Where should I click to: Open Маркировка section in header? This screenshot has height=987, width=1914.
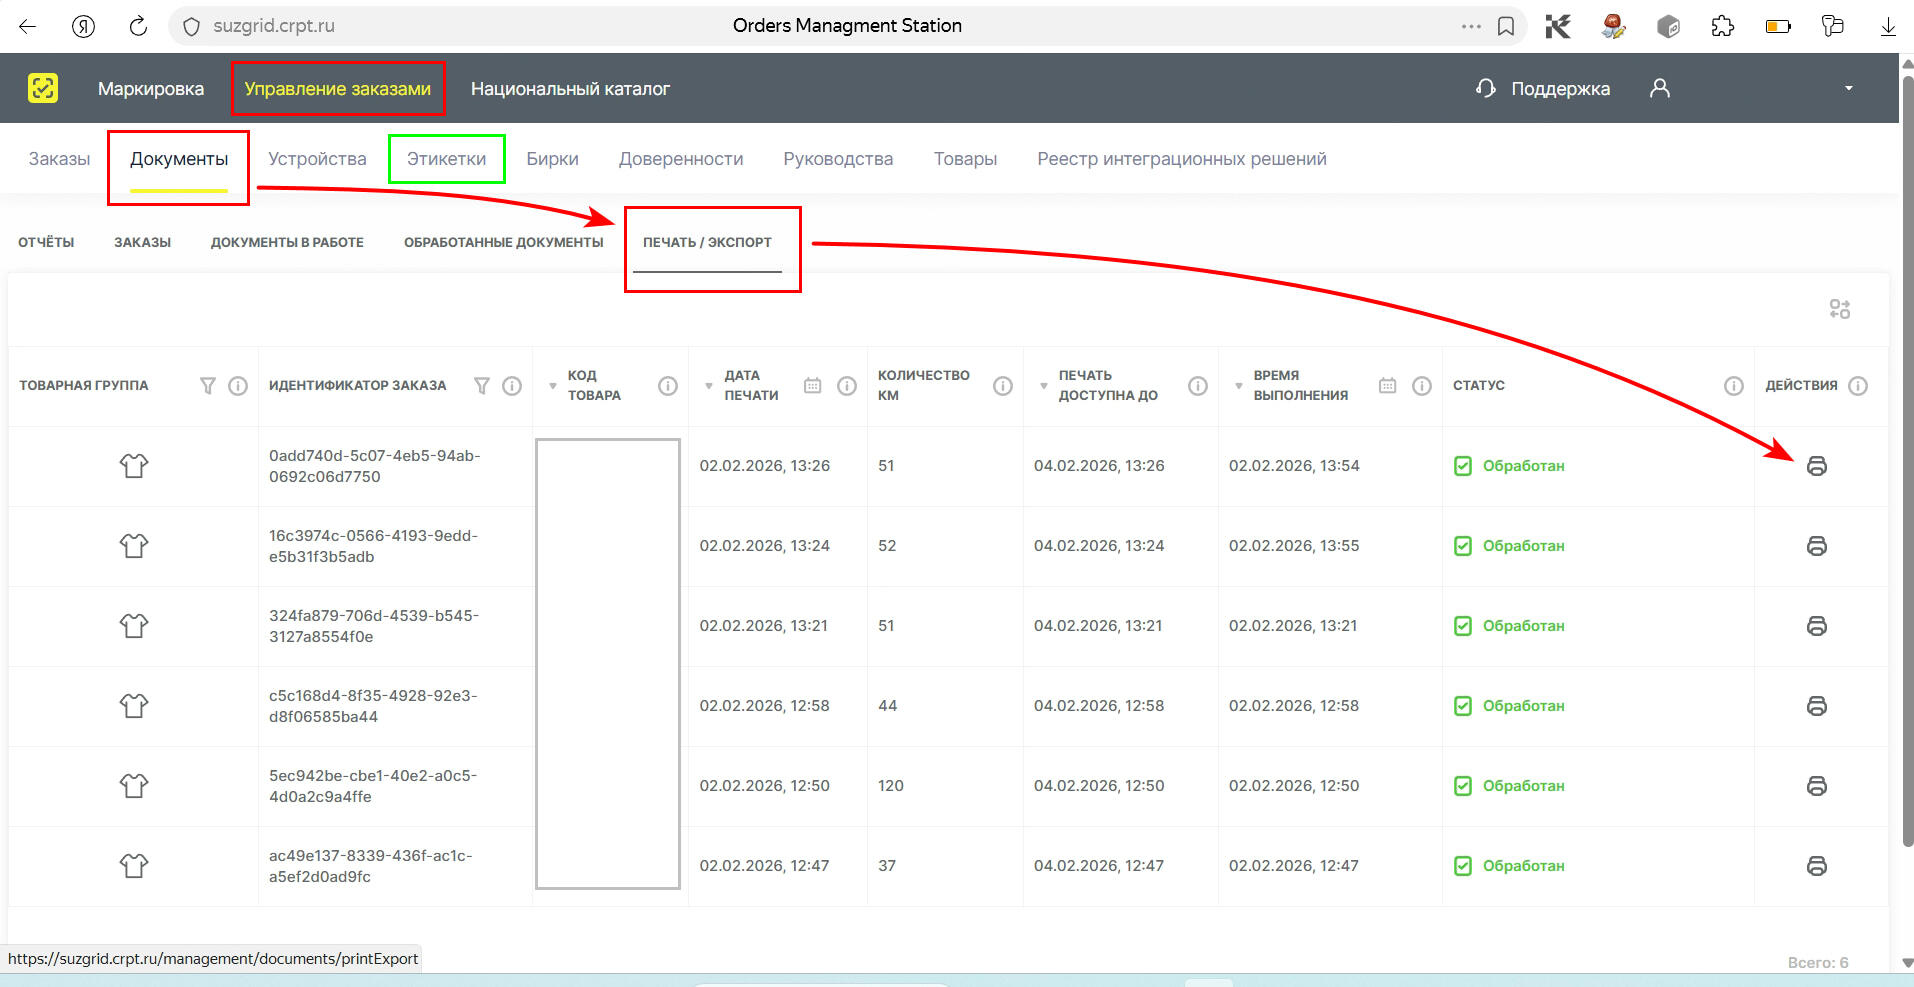[x=151, y=89]
